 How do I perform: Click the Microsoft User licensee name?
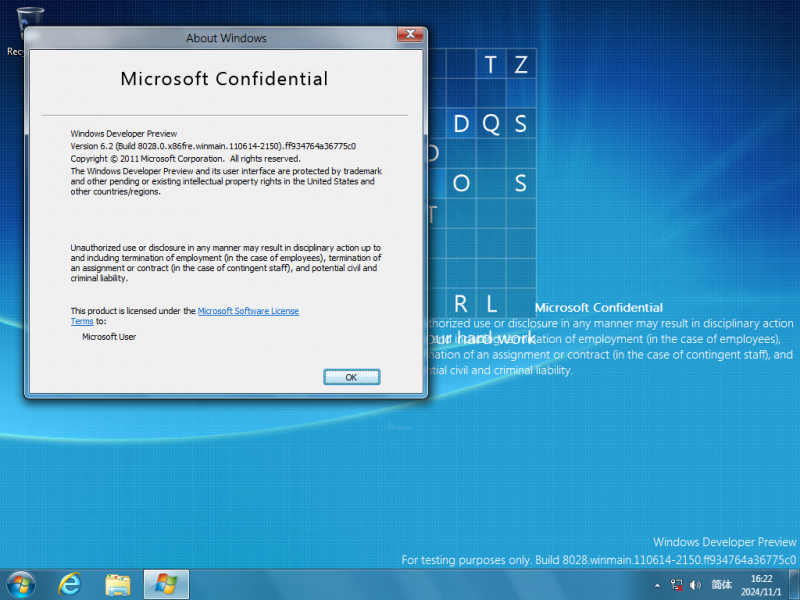coord(109,337)
